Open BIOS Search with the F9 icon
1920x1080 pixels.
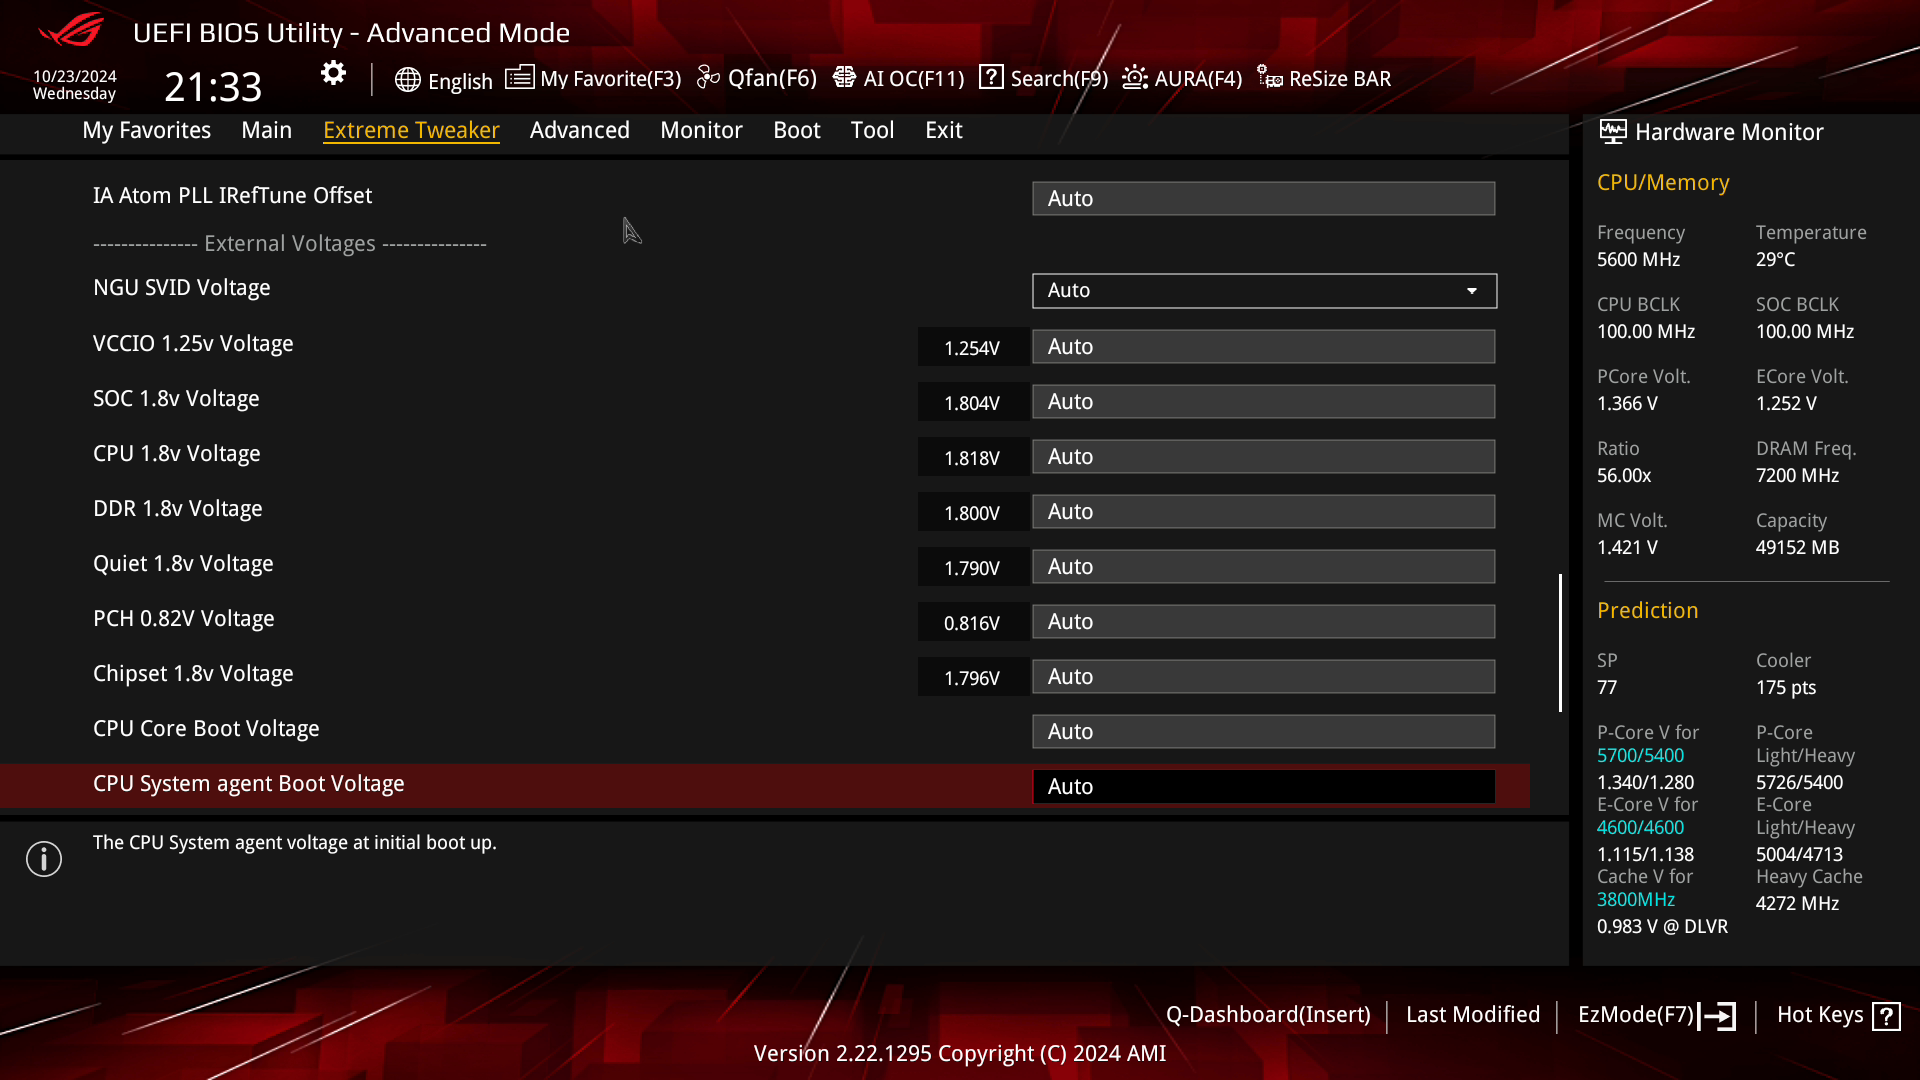[991, 77]
